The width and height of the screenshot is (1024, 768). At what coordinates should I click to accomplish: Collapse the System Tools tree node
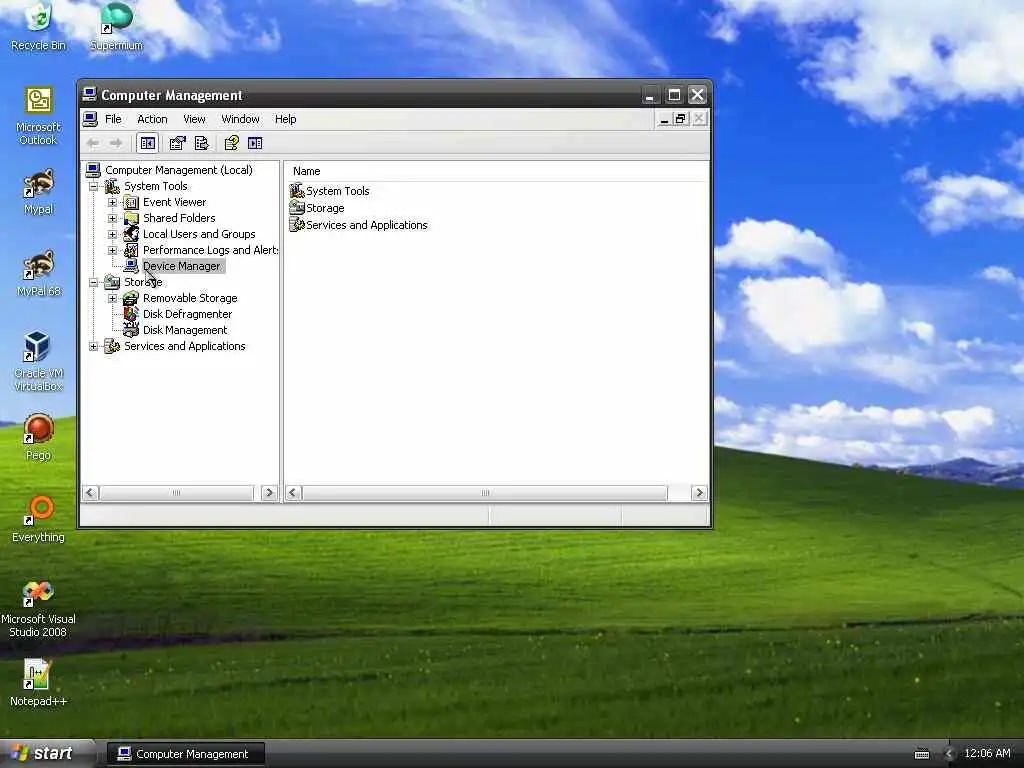coord(93,186)
